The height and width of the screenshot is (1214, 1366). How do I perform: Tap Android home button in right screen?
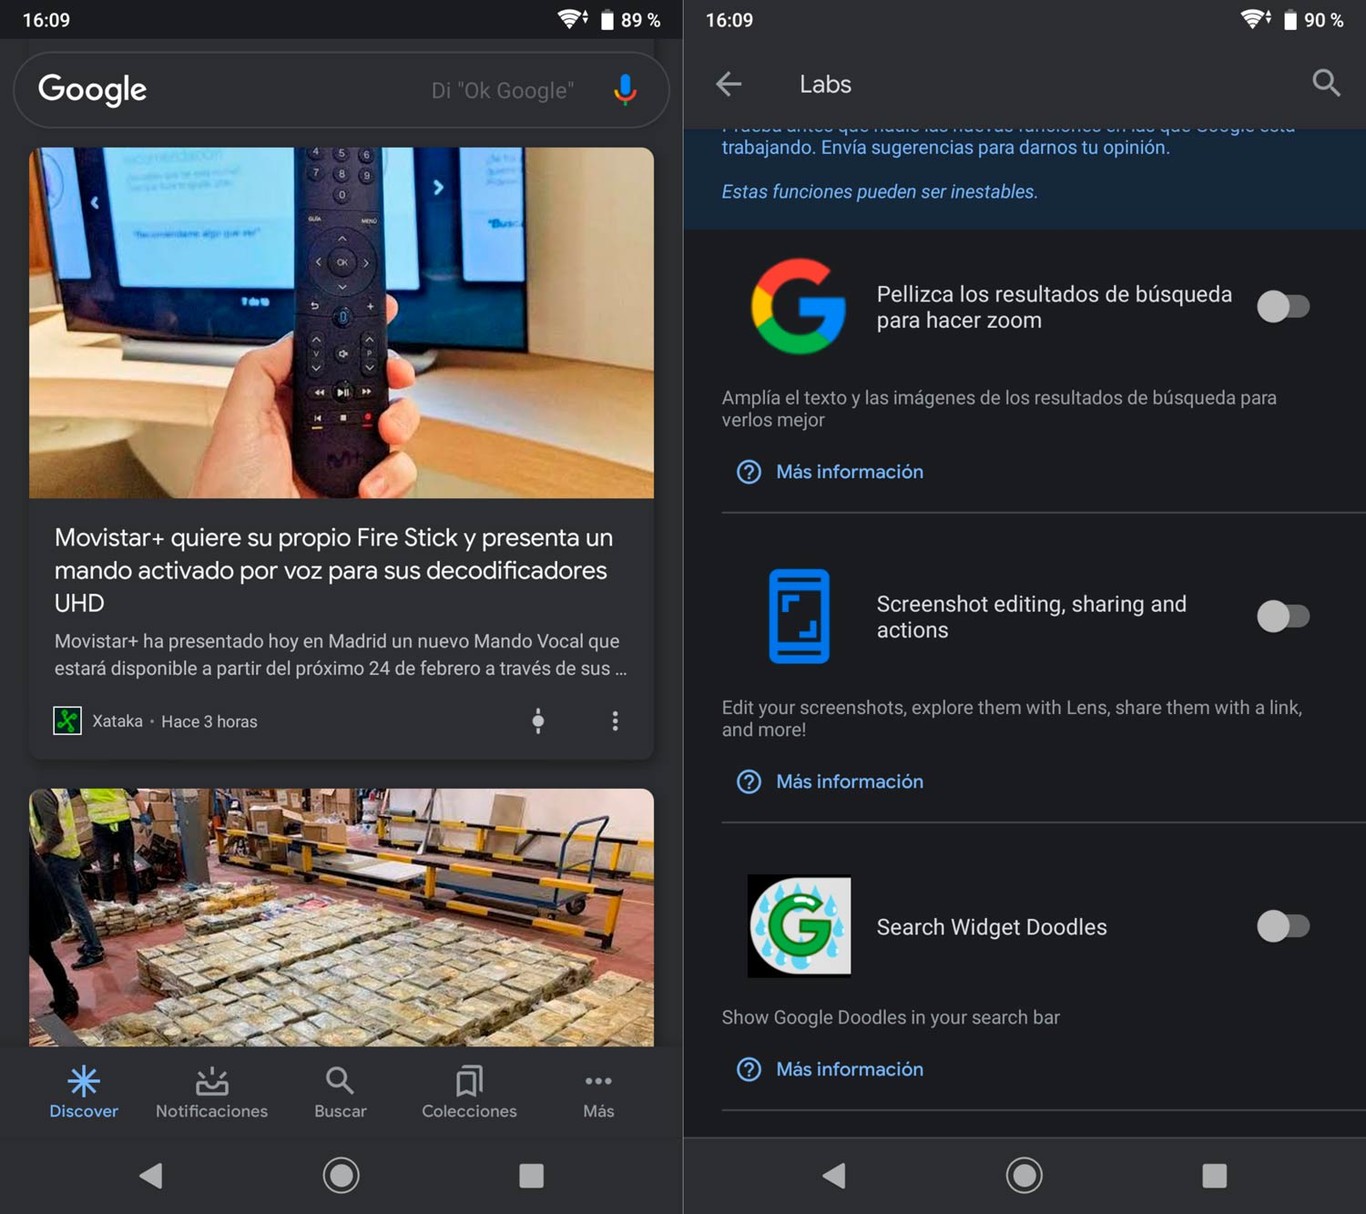[x=1024, y=1175]
